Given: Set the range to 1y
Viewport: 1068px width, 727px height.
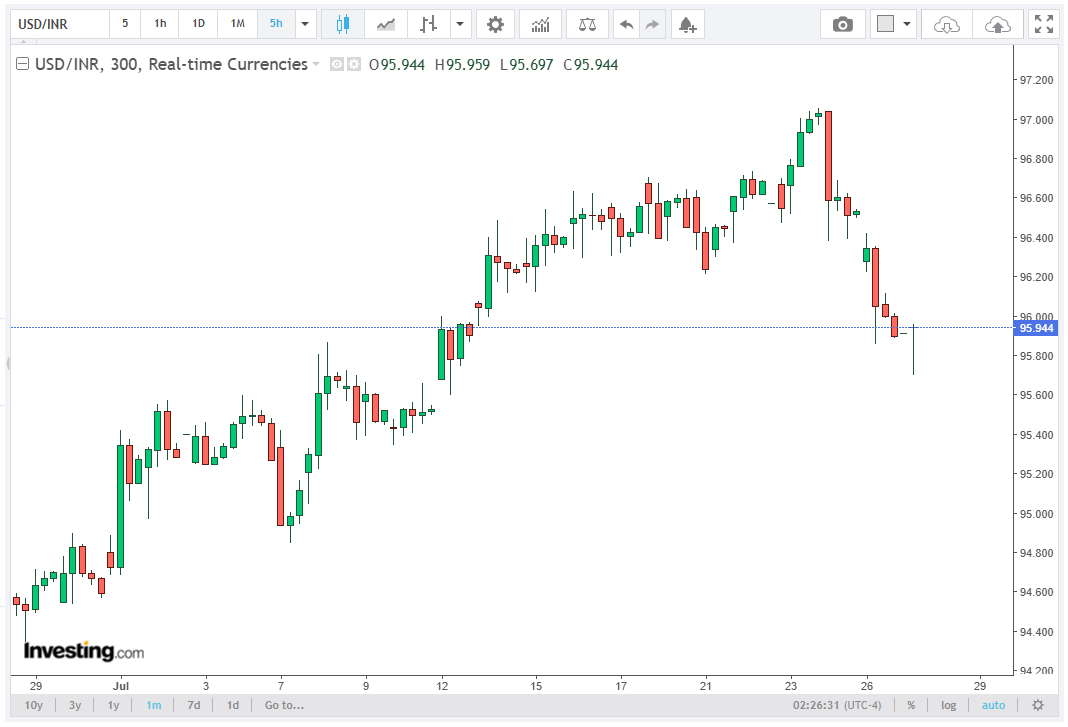Looking at the screenshot, I should tap(113, 705).
